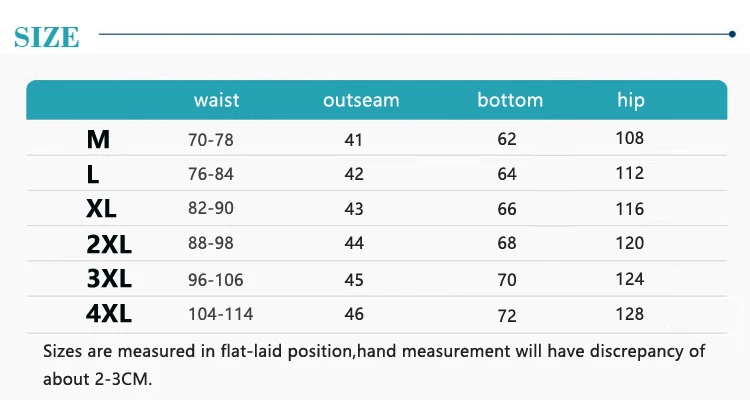Select the 4XL size row label
Screen dimensions: 750x400
[108, 314]
